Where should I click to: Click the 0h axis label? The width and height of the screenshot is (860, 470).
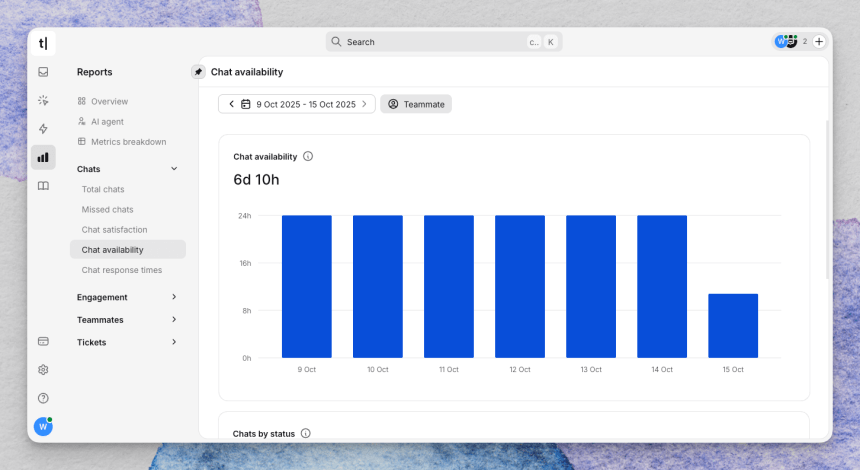(247, 358)
